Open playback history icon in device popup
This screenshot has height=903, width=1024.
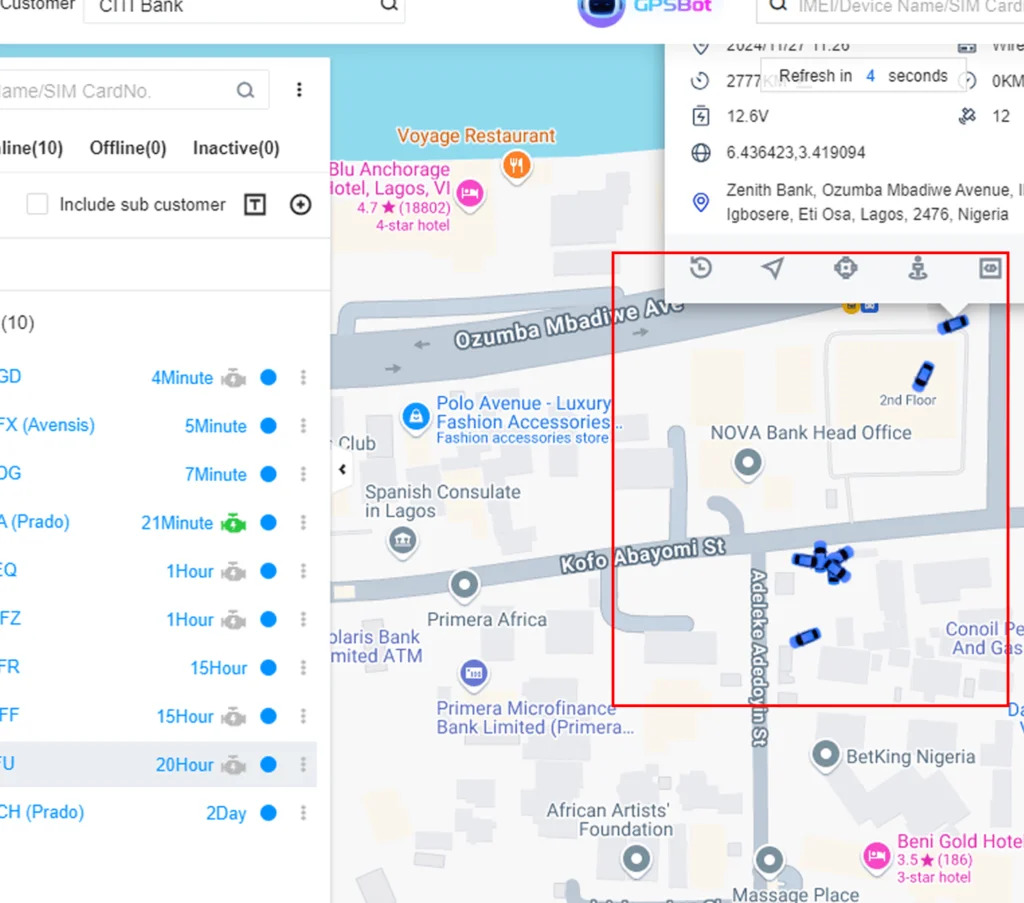click(x=701, y=268)
